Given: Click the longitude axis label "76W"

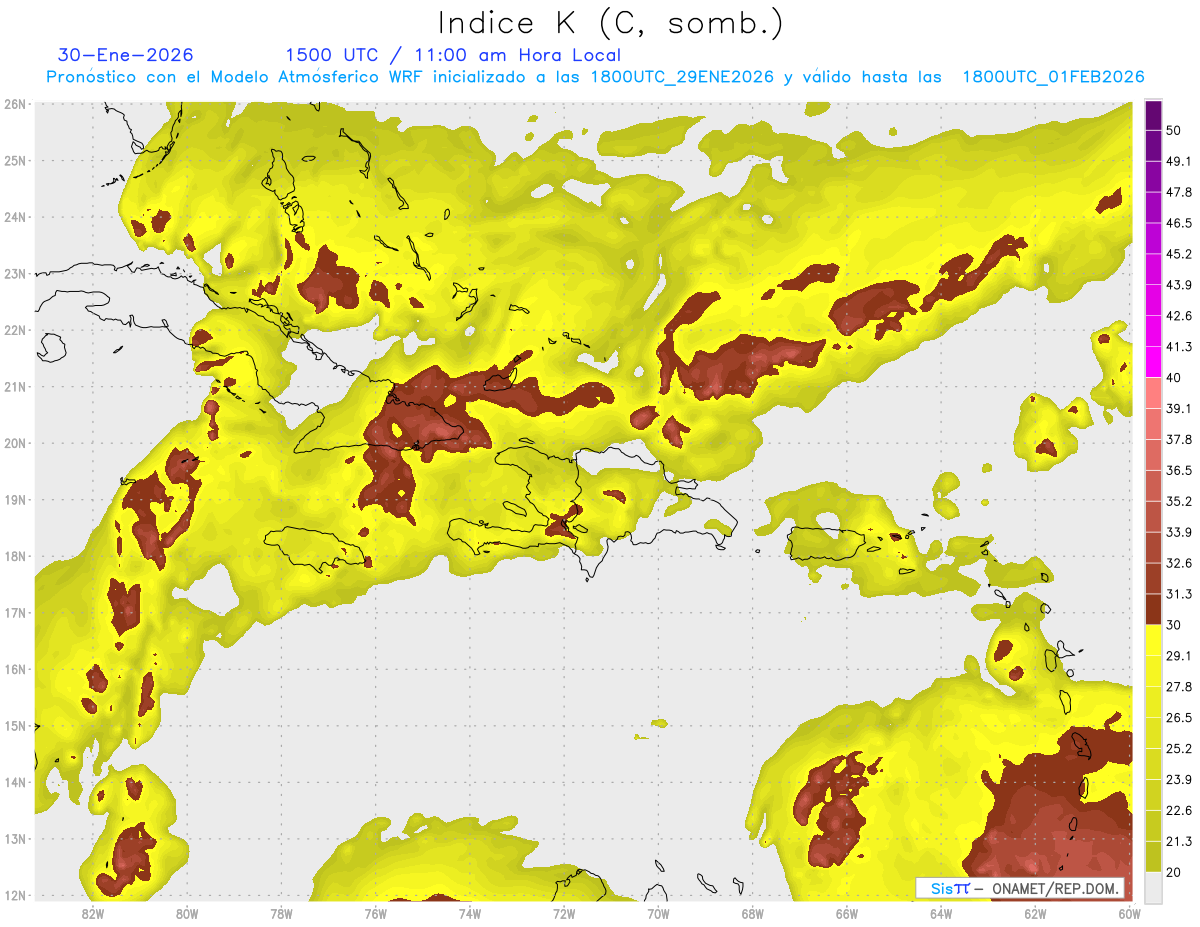Looking at the screenshot, I should coord(375,913).
